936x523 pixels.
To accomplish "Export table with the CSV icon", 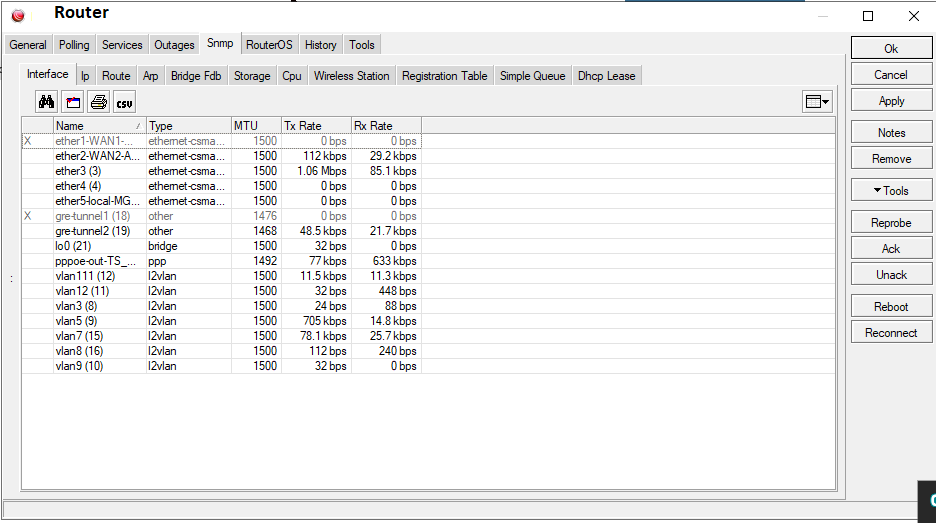I will point(124,102).
